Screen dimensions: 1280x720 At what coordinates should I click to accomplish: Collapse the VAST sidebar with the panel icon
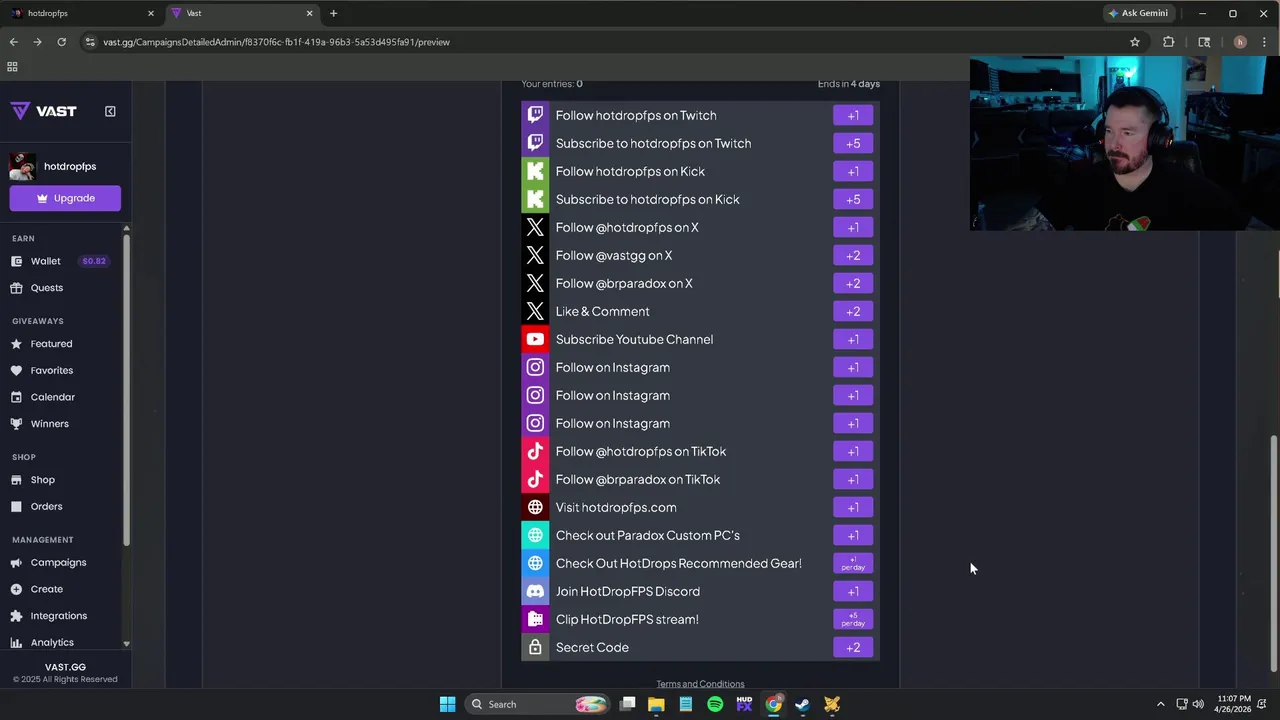110,111
